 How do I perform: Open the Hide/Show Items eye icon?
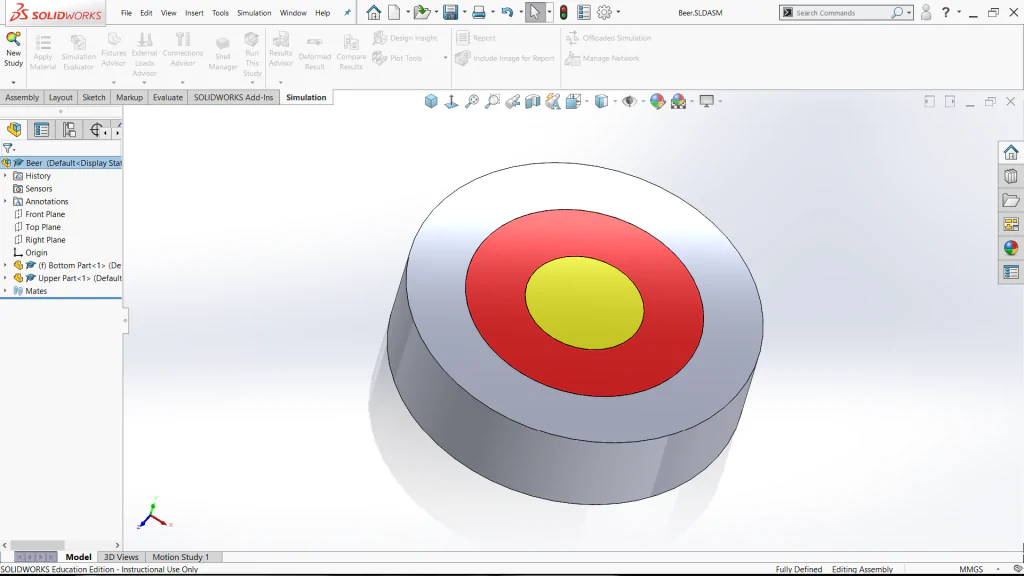tap(629, 101)
